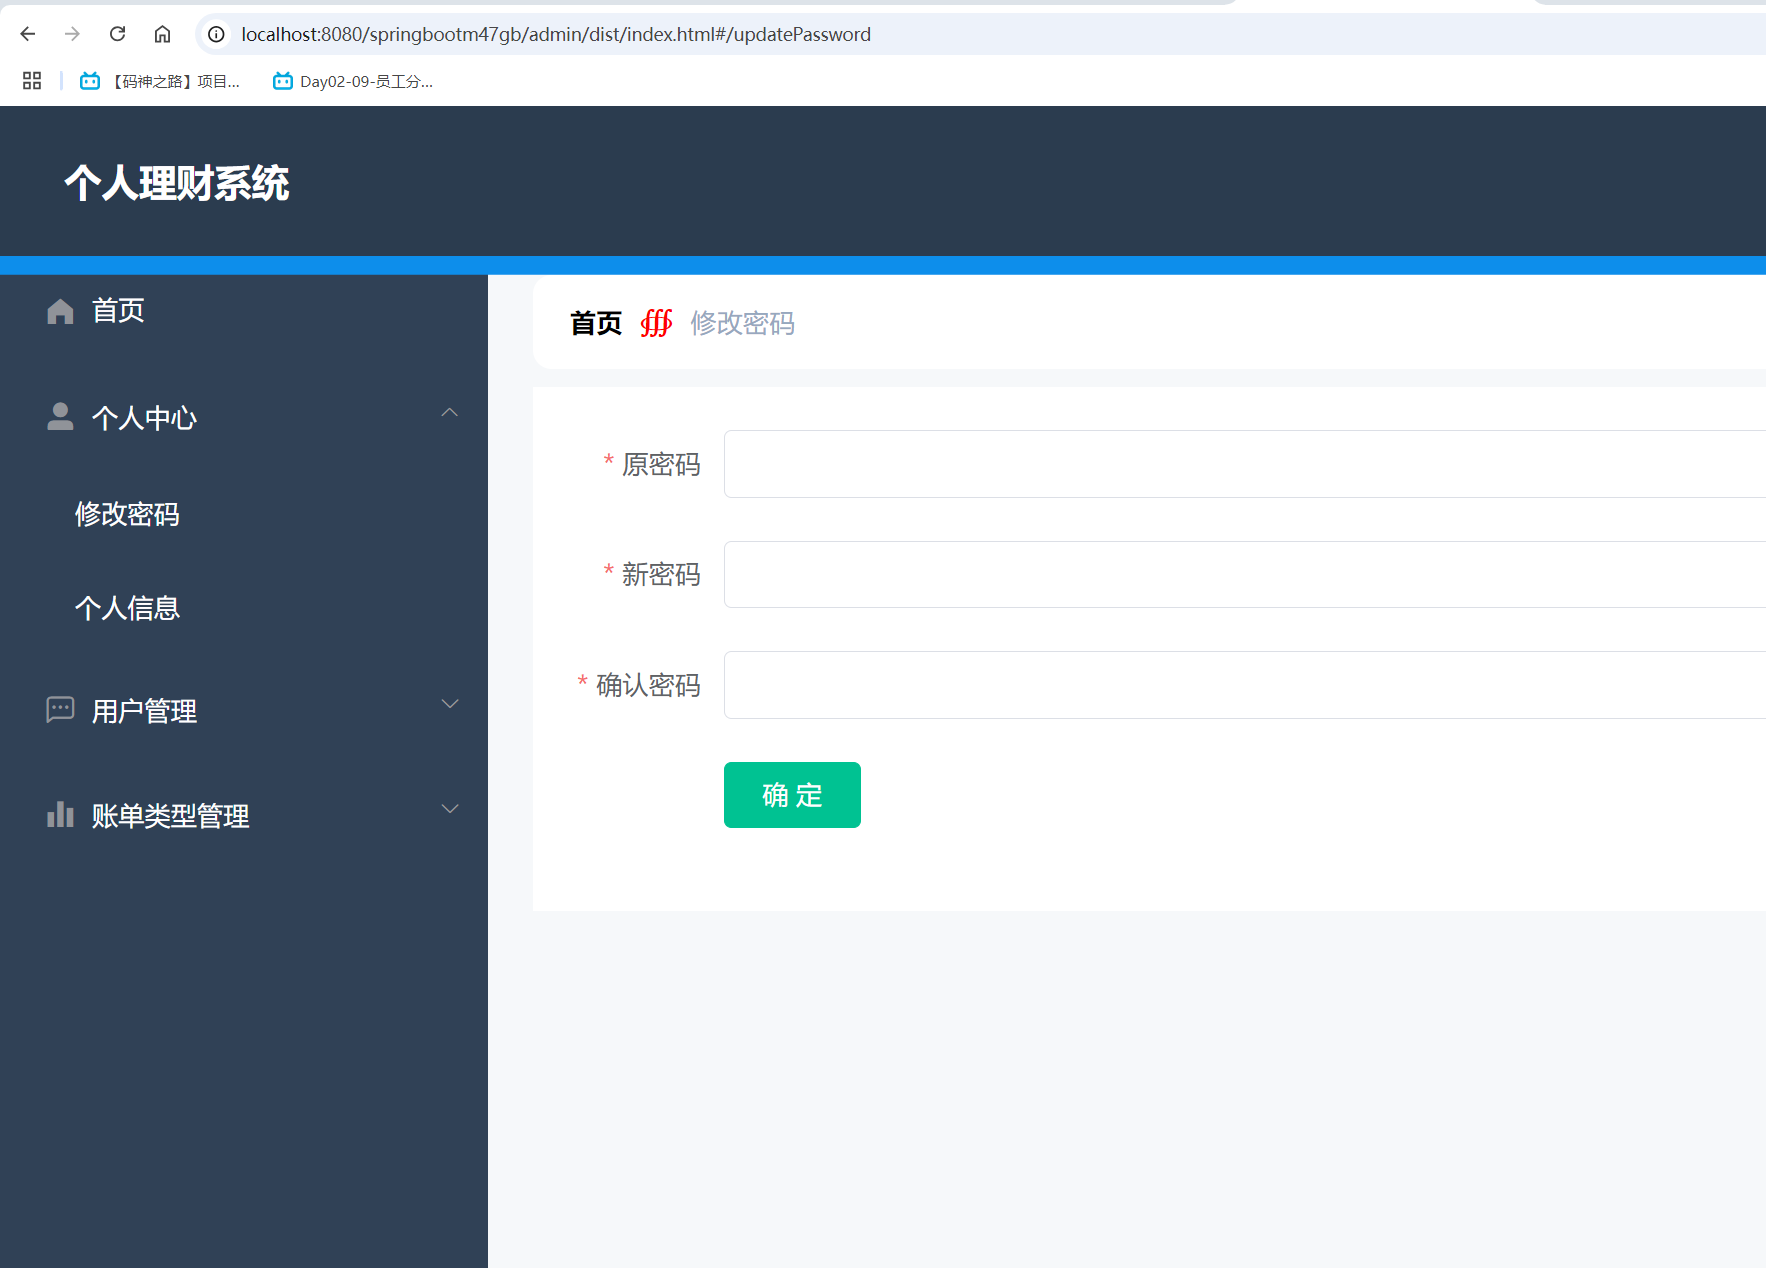Click 首页 in the breadcrumb
Viewport: 1766px width, 1268px height.
click(x=596, y=322)
